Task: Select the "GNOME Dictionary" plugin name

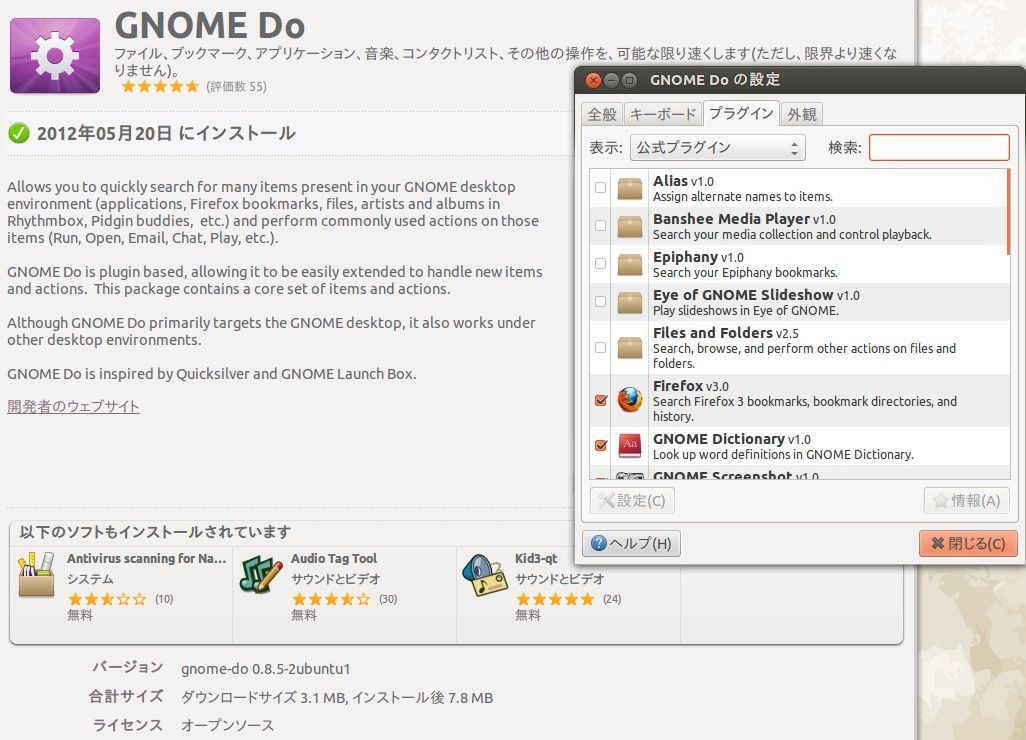Action: (x=718, y=439)
